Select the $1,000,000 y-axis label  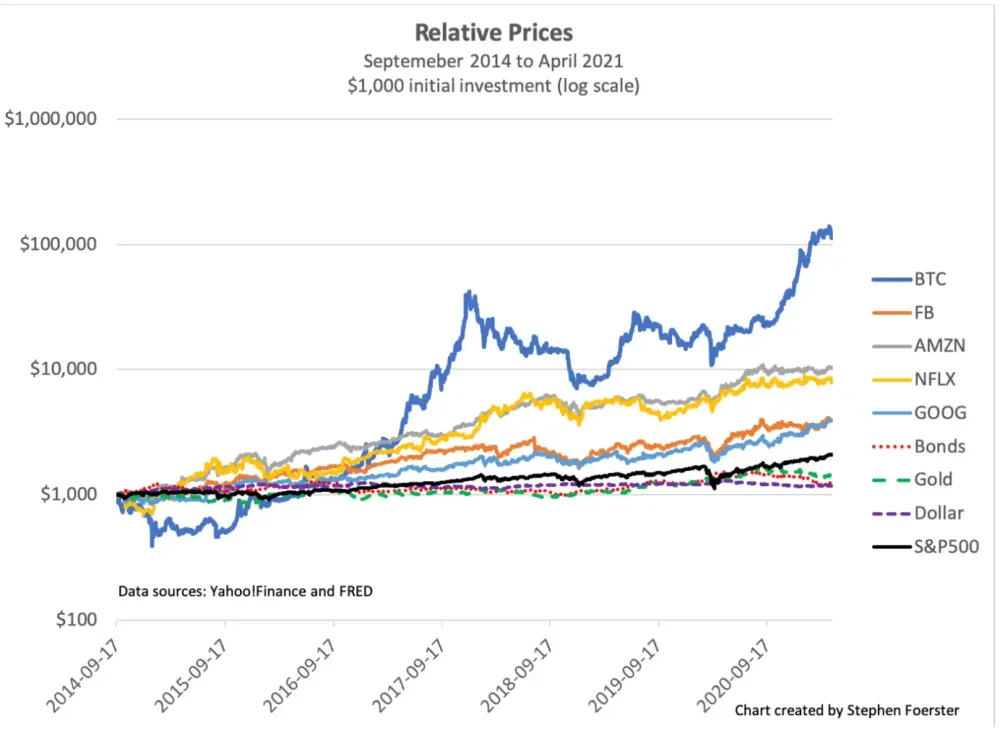click(50, 119)
